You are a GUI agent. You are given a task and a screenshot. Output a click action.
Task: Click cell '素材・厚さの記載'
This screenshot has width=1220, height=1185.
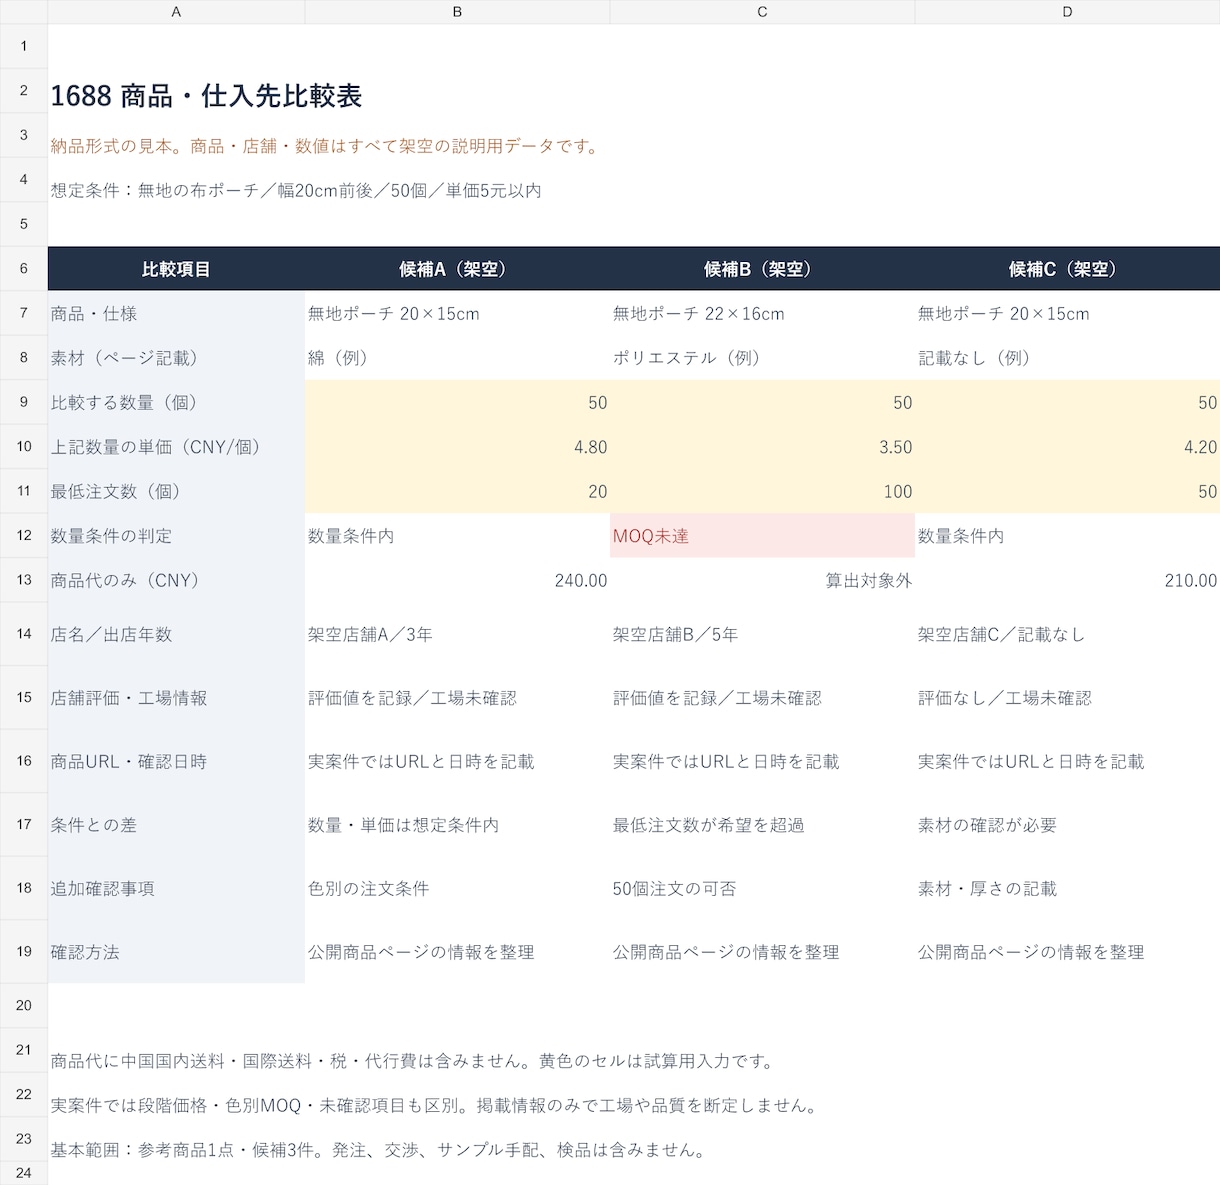coord(1067,888)
